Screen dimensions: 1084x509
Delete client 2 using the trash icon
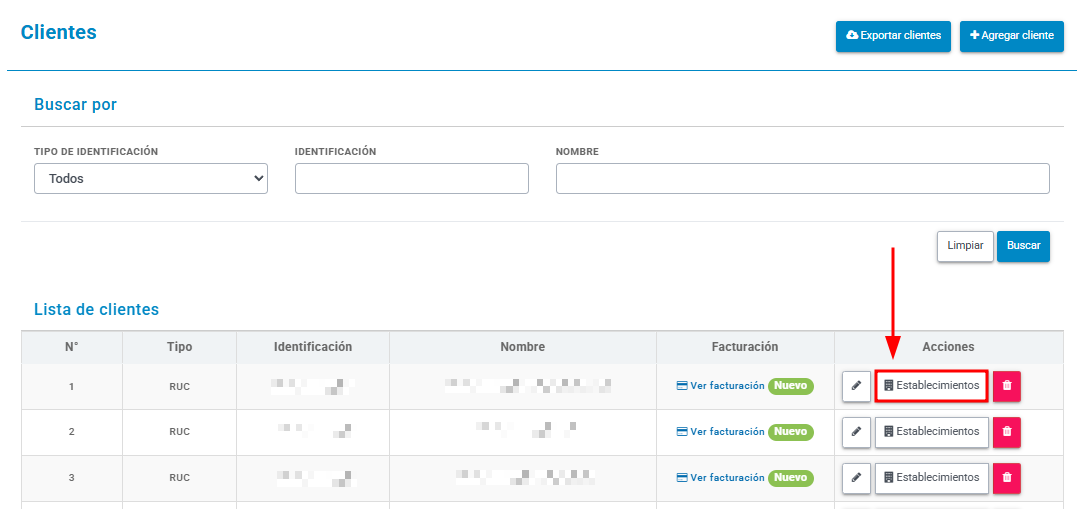tap(1007, 432)
